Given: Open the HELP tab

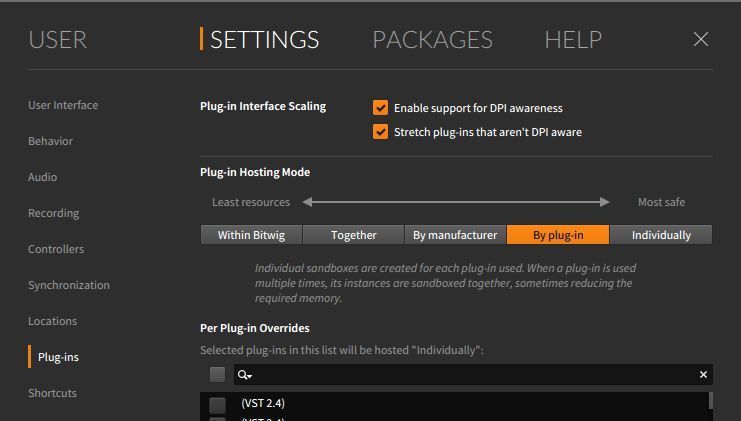Looking at the screenshot, I should click(x=573, y=40).
